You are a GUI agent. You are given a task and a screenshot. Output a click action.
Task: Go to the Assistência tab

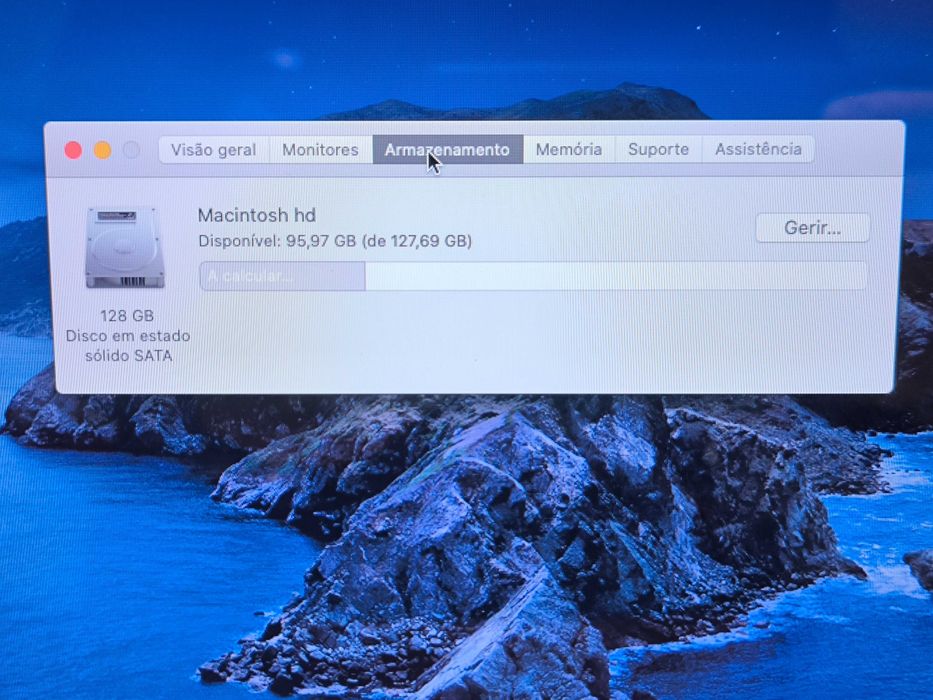coord(758,149)
